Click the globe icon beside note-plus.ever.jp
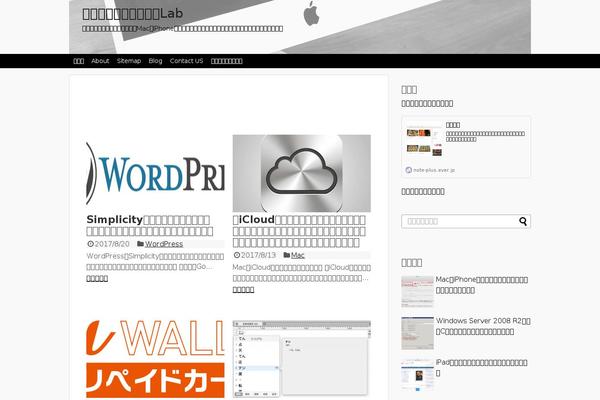Screen dimensions: 600x400 (x=409, y=170)
